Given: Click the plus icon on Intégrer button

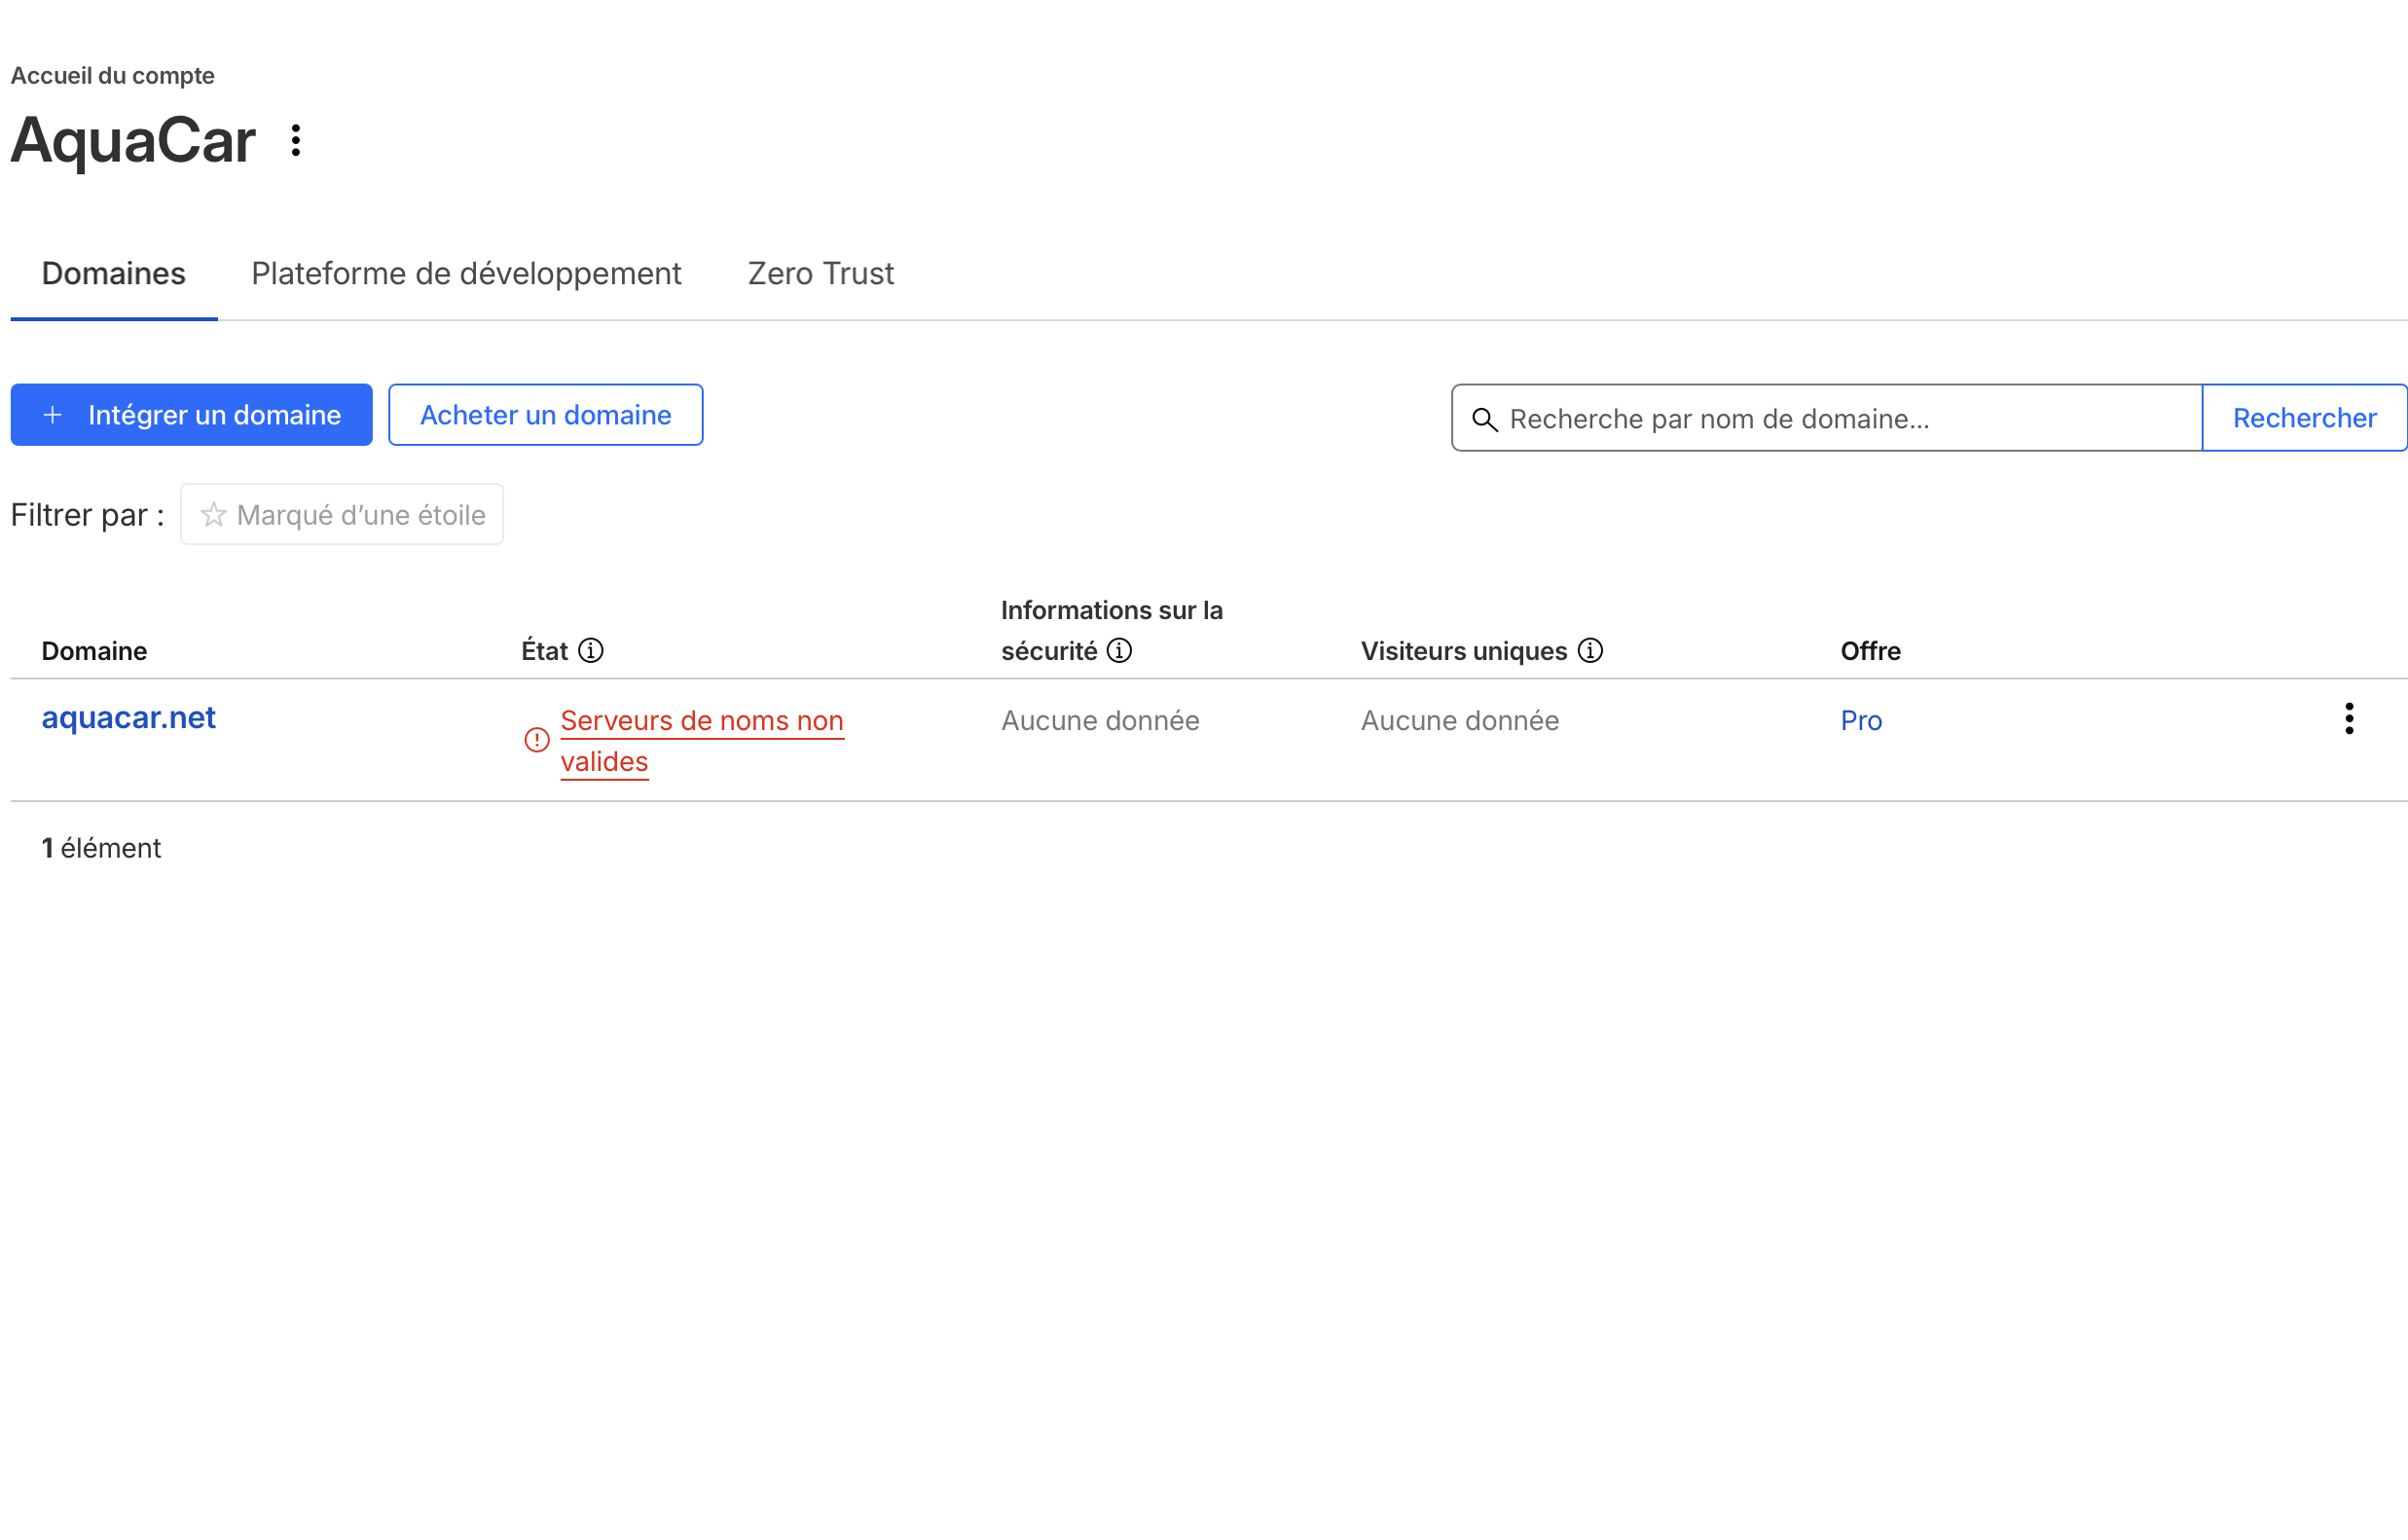Looking at the screenshot, I should click(x=53, y=415).
